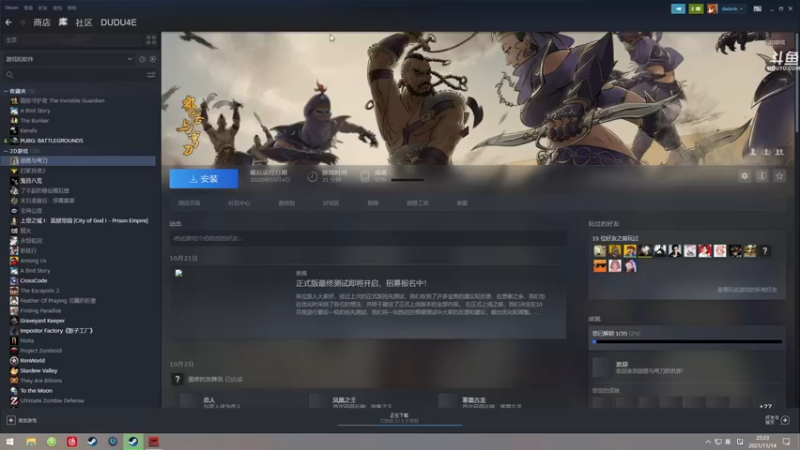
Task: Open the 社区中心 community hub link
Action: [239, 203]
